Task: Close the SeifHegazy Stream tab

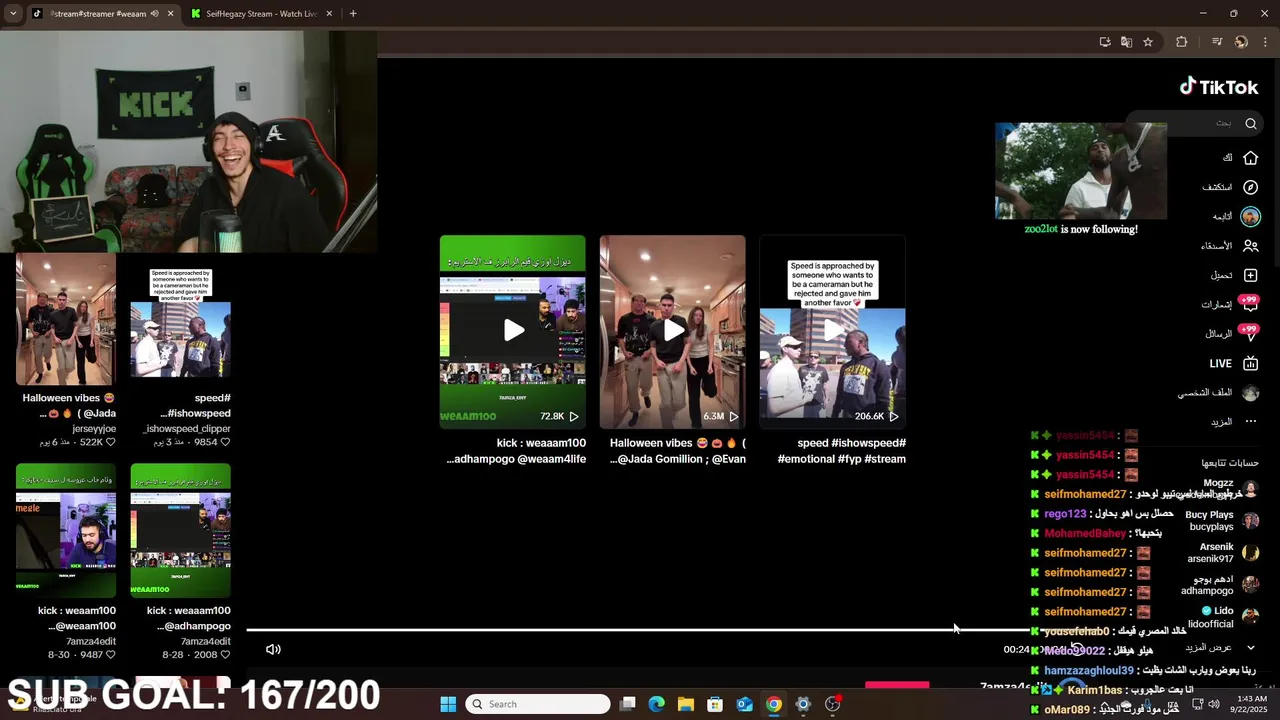Action: pos(331,14)
